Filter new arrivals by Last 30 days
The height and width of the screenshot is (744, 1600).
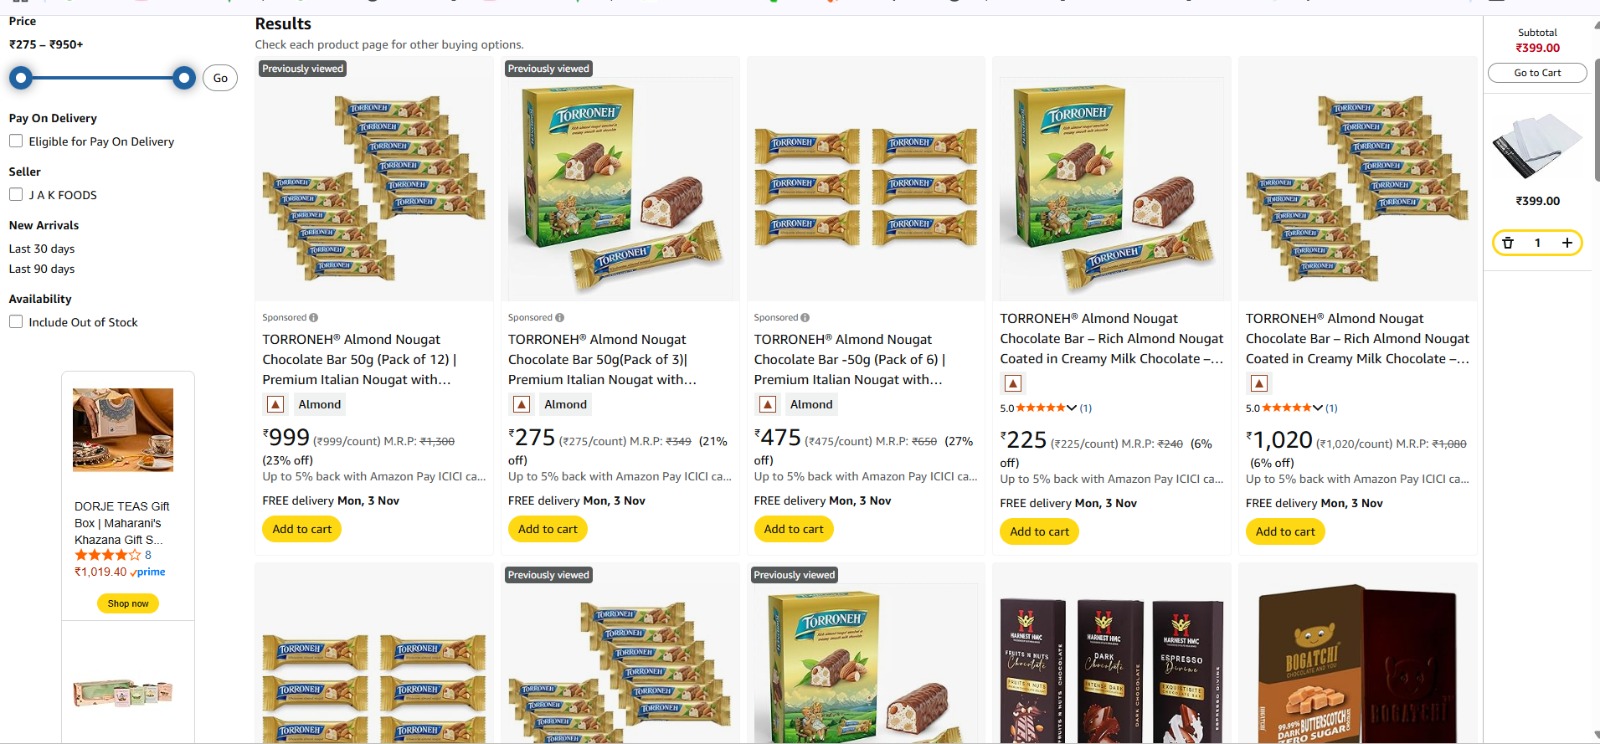coord(42,249)
